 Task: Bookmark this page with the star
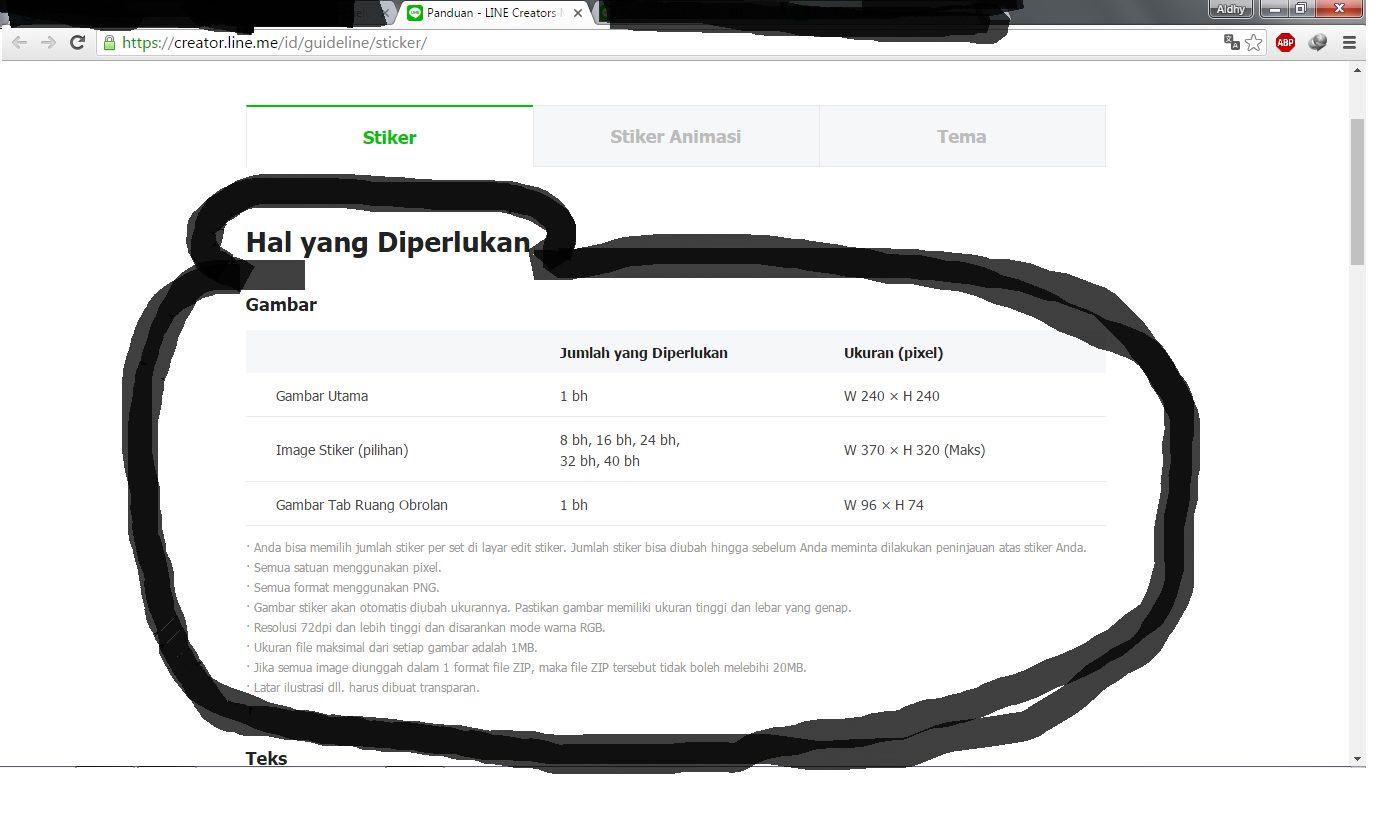coord(1254,42)
